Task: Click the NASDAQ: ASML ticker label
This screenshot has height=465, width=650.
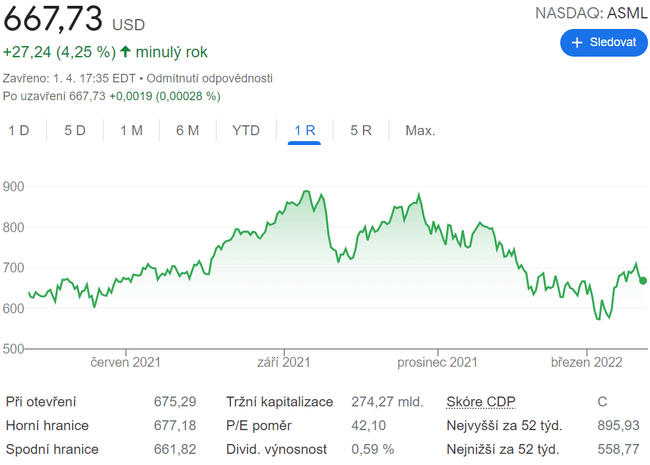Action: [592, 12]
